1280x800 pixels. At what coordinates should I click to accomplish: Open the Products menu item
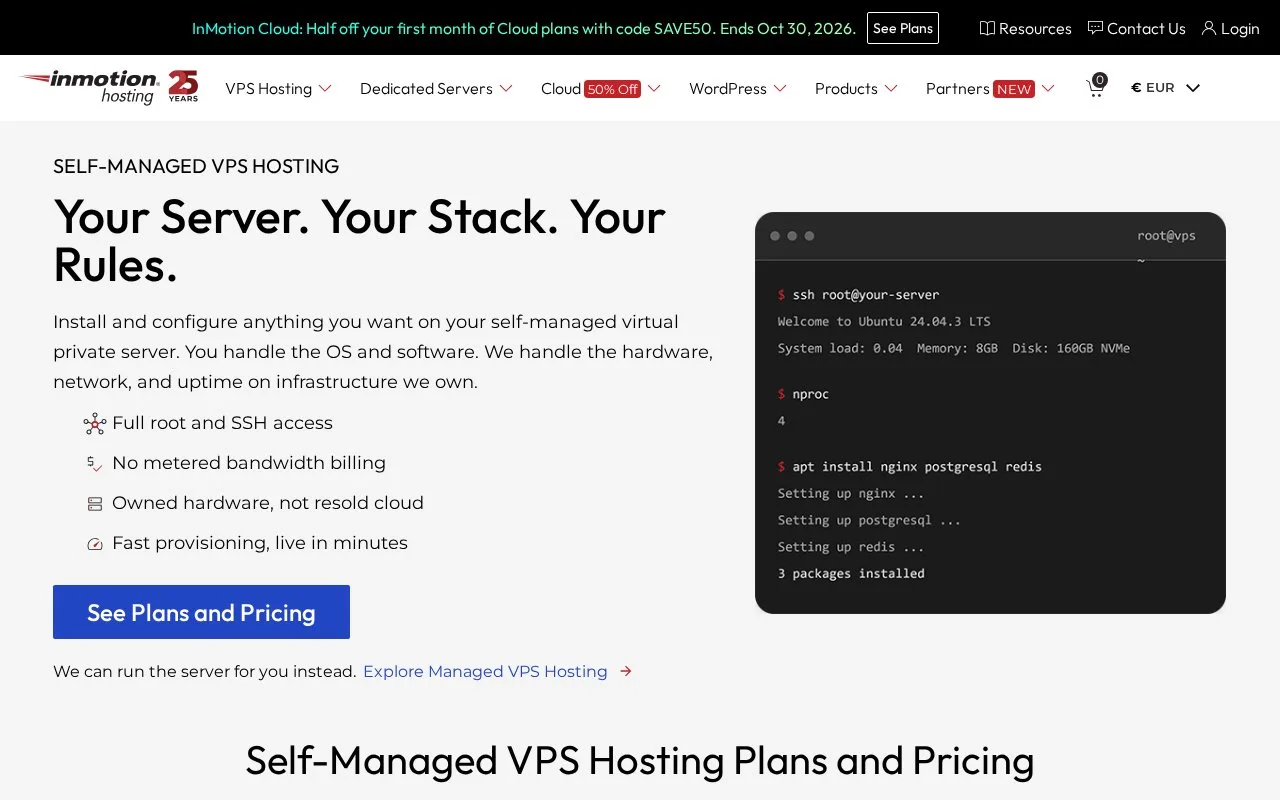coord(846,89)
